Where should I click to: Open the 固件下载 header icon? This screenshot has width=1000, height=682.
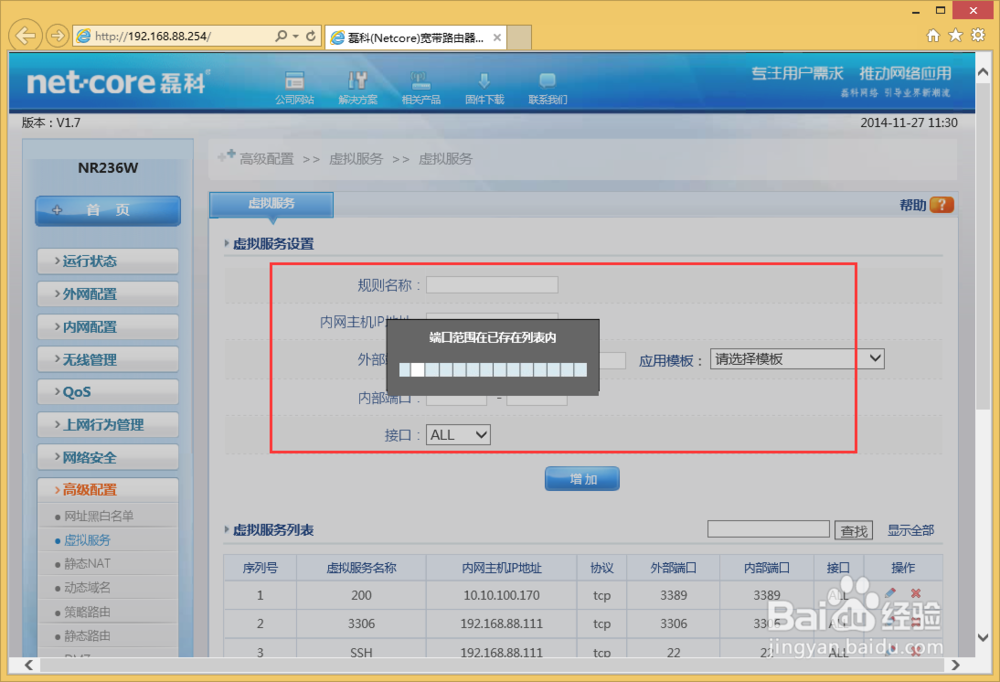(484, 87)
